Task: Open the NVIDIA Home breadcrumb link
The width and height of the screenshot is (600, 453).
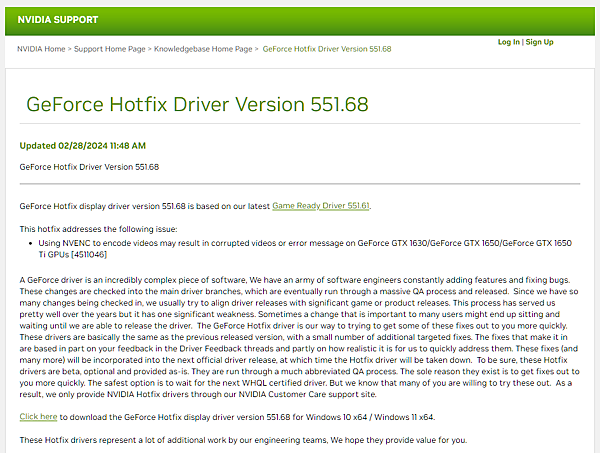Action: [x=41, y=49]
